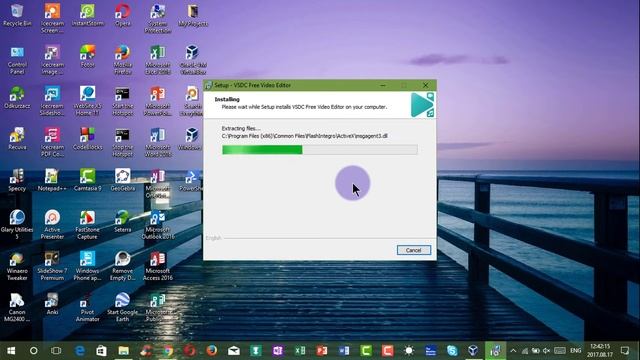Launch Microsoft Edge from the taskbar

80,351
